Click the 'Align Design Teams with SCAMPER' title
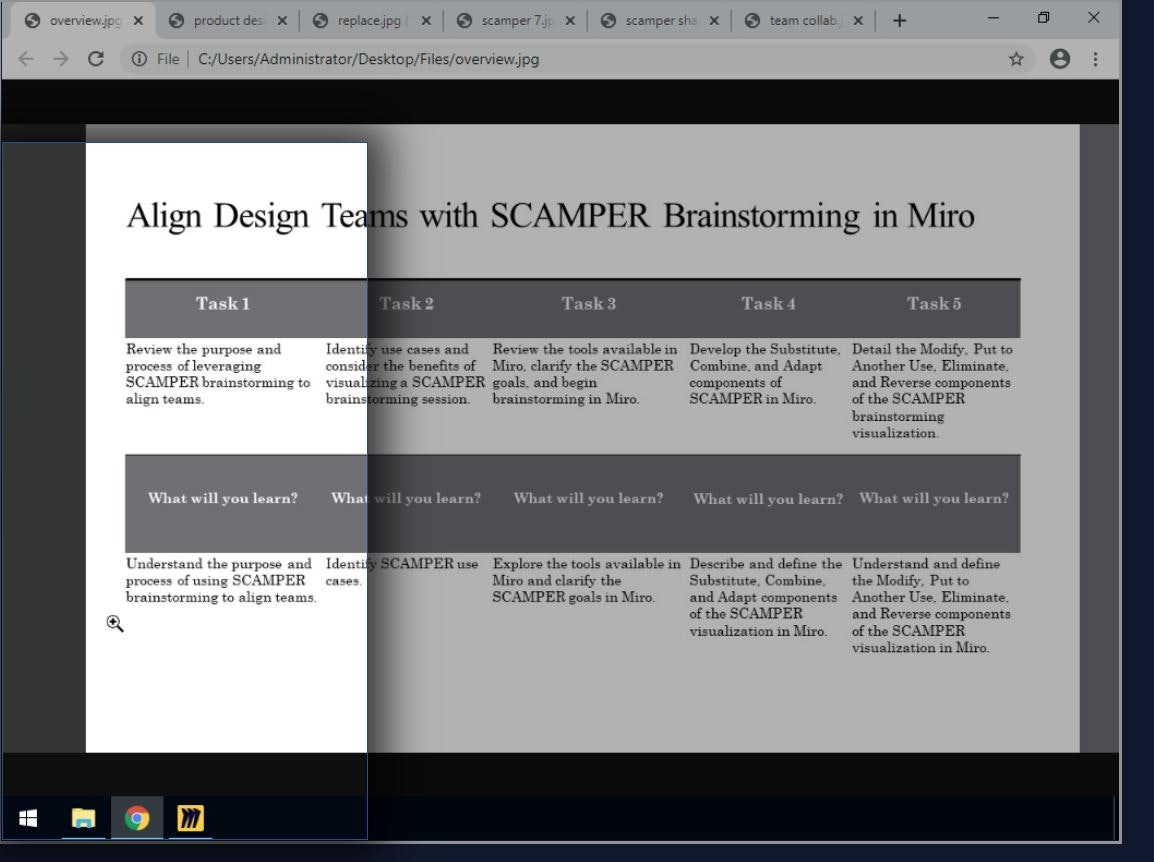Viewport: 1154px width, 862px height. click(x=551, y=216)
